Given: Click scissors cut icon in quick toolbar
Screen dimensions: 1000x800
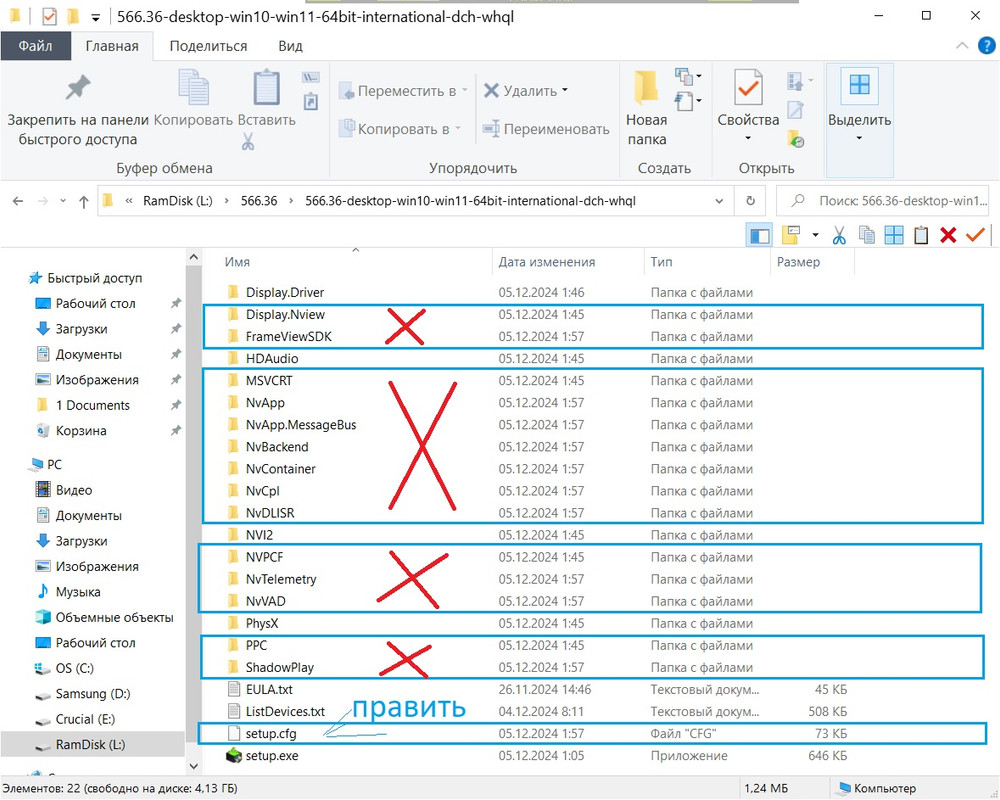Looking at the screenshot, I should [839, 235].
